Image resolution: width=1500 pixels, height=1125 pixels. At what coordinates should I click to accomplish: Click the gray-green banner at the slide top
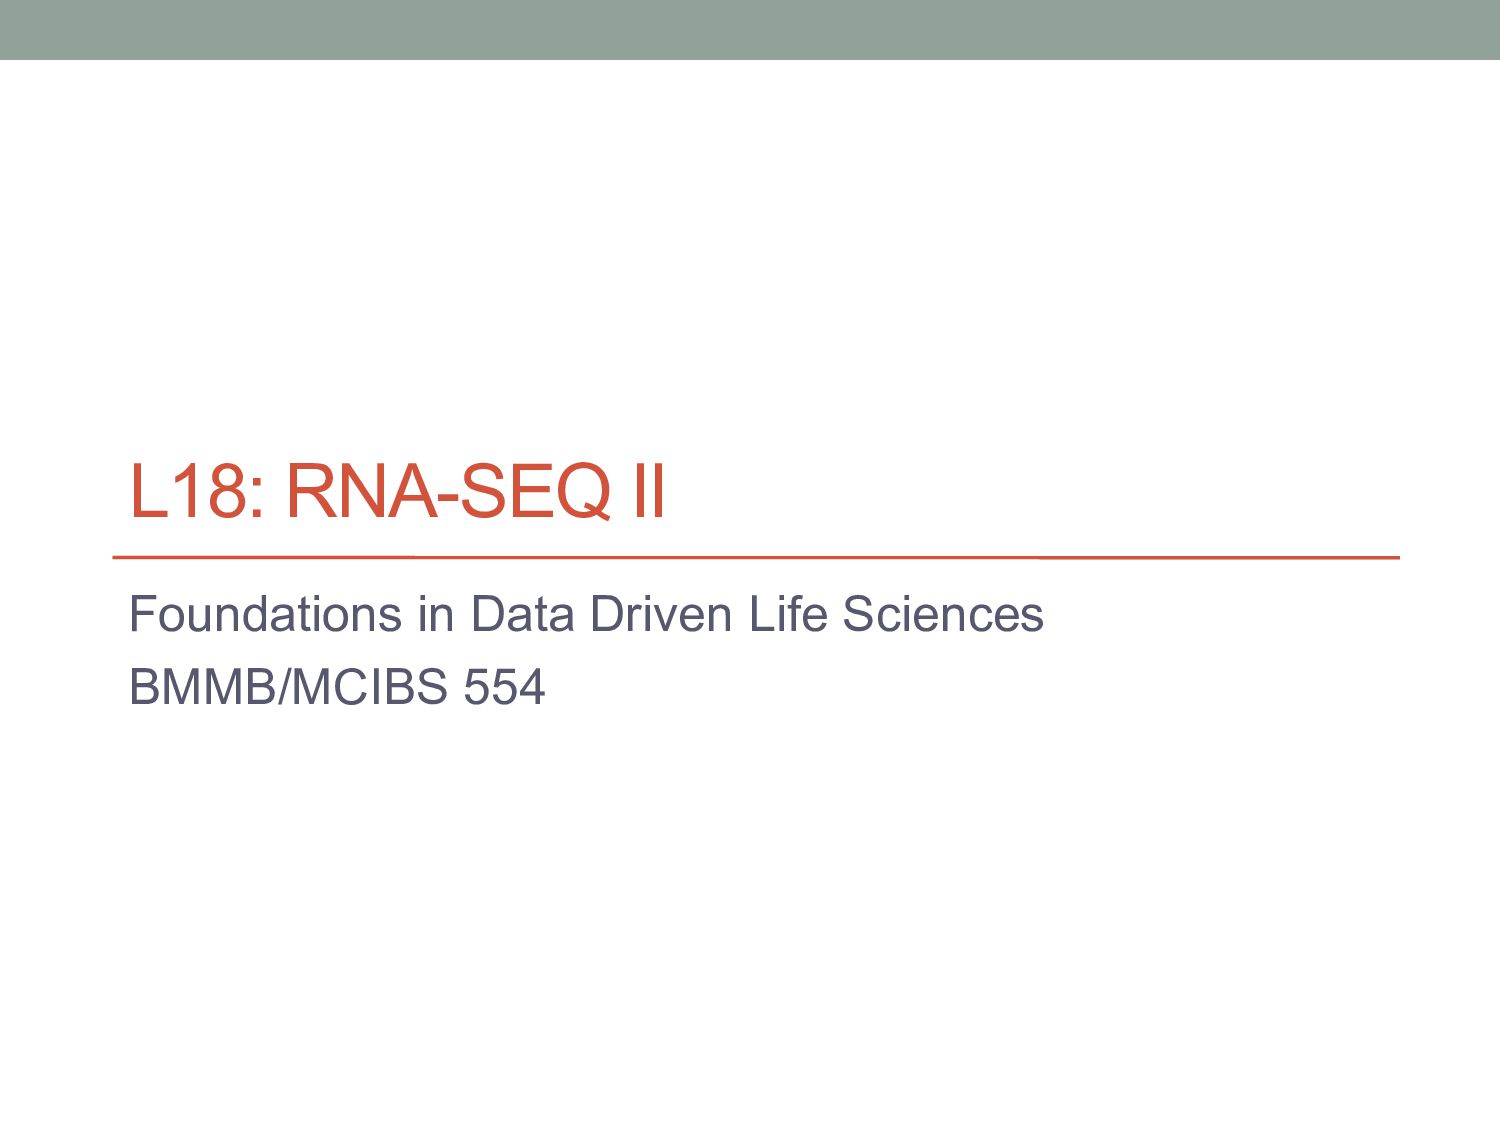750,30
